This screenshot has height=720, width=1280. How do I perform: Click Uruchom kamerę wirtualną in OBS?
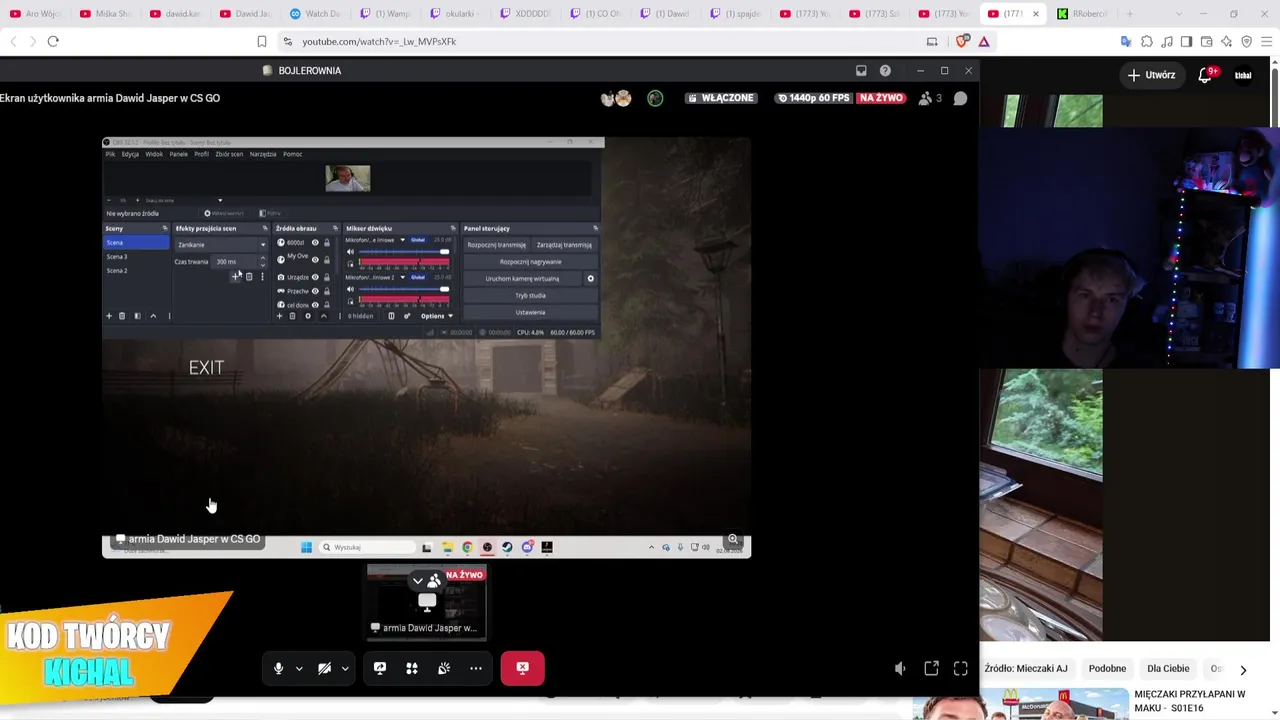[522, 279]
